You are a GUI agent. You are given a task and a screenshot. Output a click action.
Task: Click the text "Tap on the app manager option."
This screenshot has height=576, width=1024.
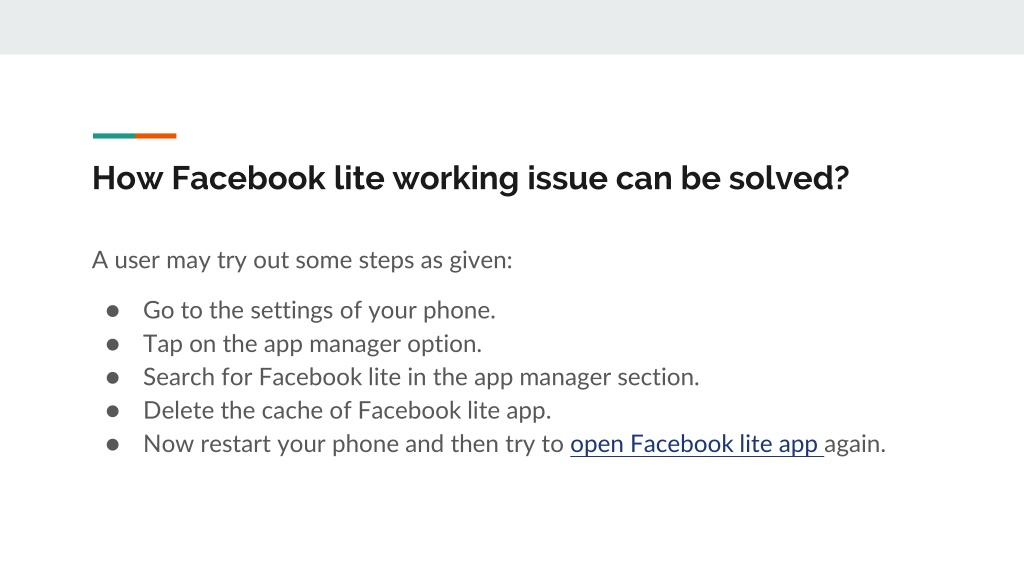click(312, 344)
